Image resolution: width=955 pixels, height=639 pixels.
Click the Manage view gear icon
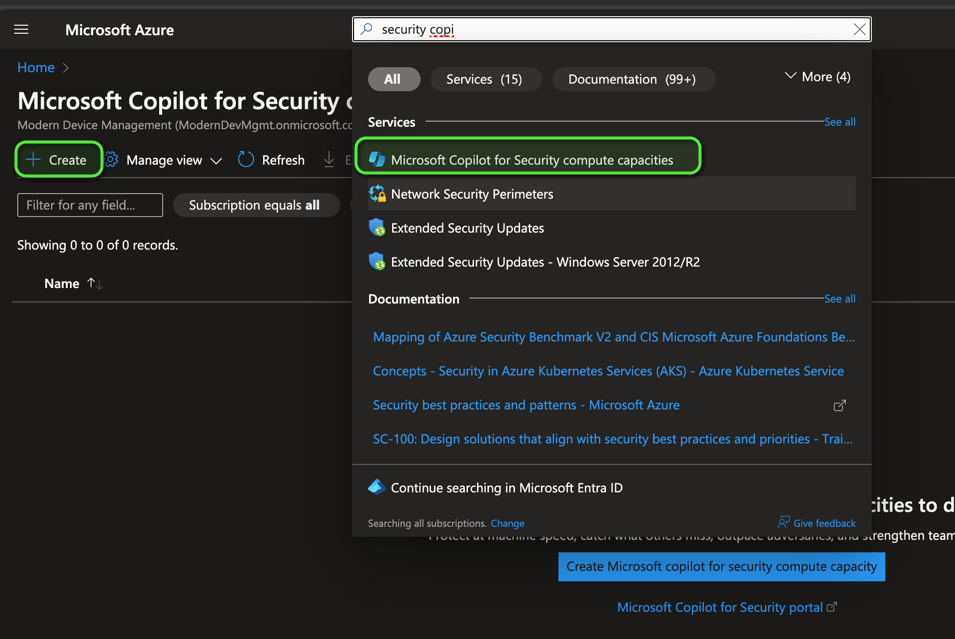(112, 160)
